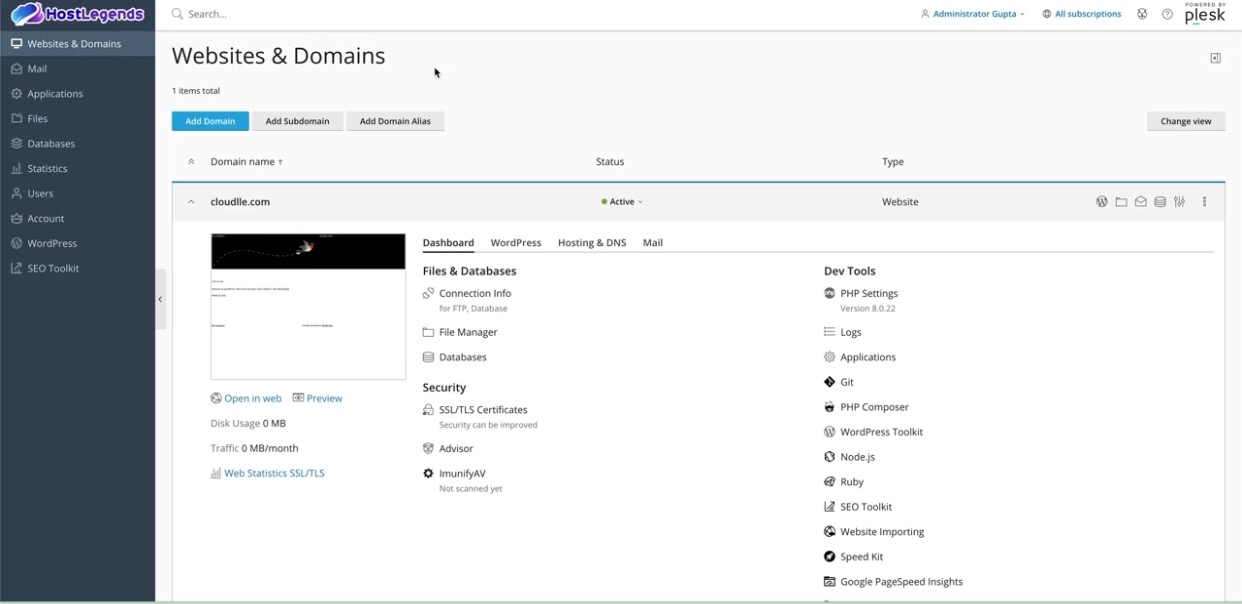
Task: Click the Change view button
Action: pyautogui.click(x=1186, y=121)
